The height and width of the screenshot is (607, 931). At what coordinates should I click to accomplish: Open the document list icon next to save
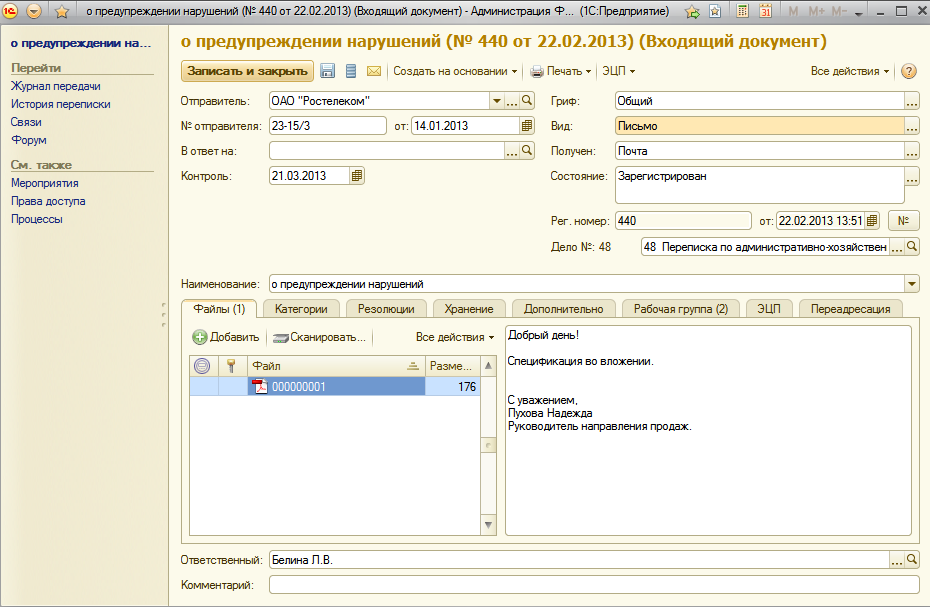tap(351, 71)
